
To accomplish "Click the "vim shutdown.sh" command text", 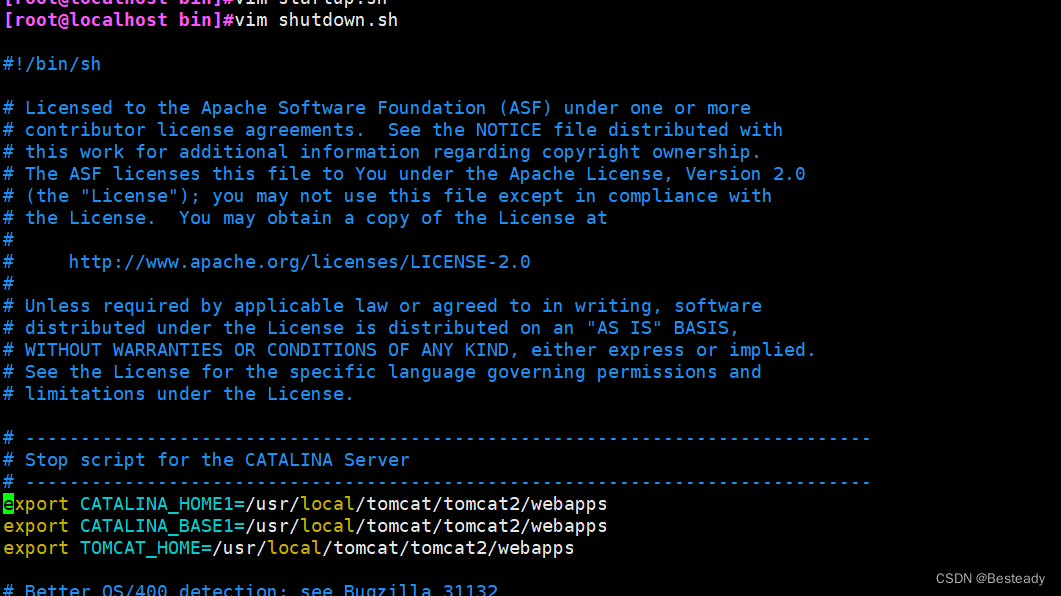I will pos(316,20).
